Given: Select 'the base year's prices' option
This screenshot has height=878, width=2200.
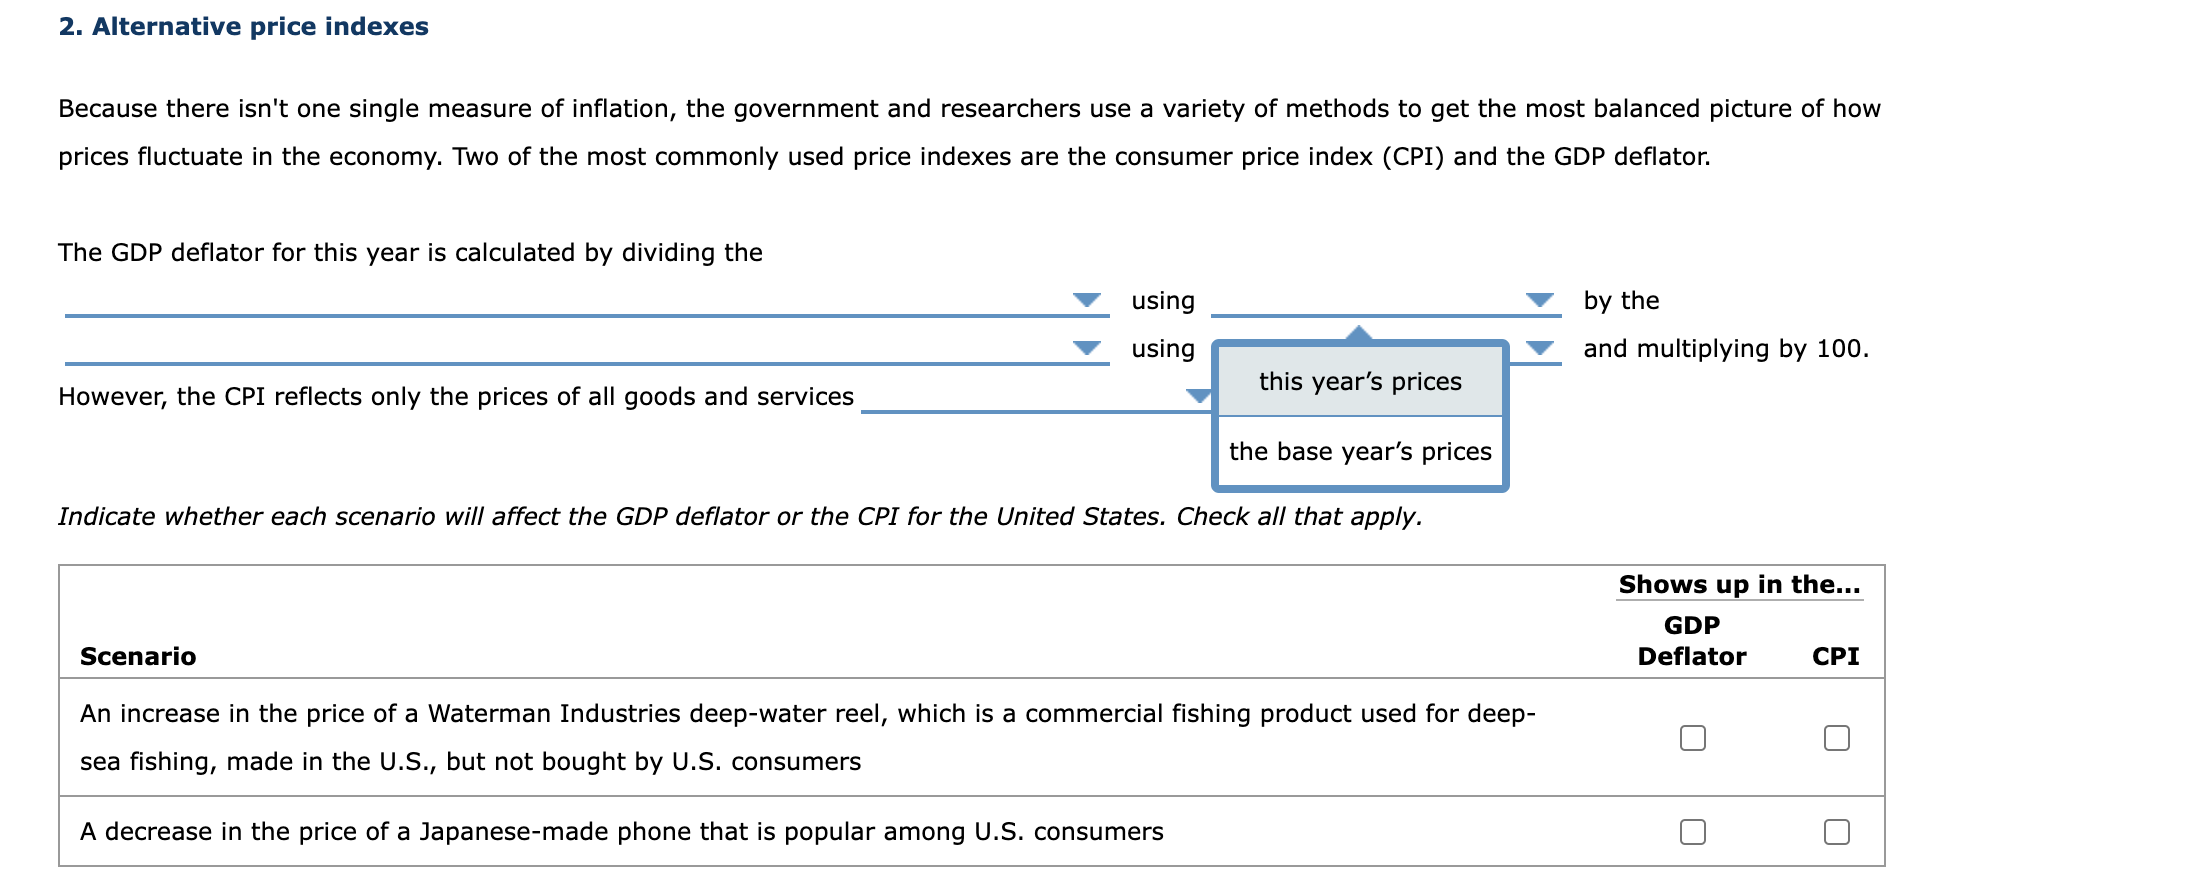Looking at the screenshot, I should click(1360, 451).
